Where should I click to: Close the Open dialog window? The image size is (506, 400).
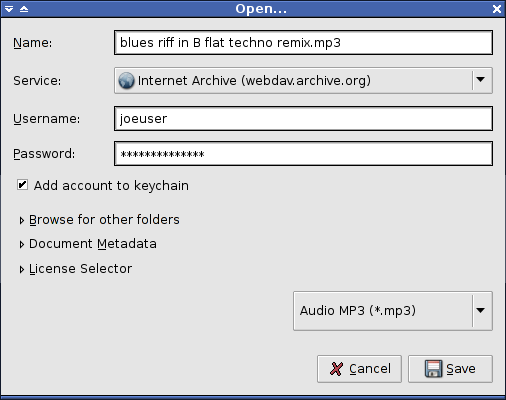pyautogui.click(x=497, y=9)
